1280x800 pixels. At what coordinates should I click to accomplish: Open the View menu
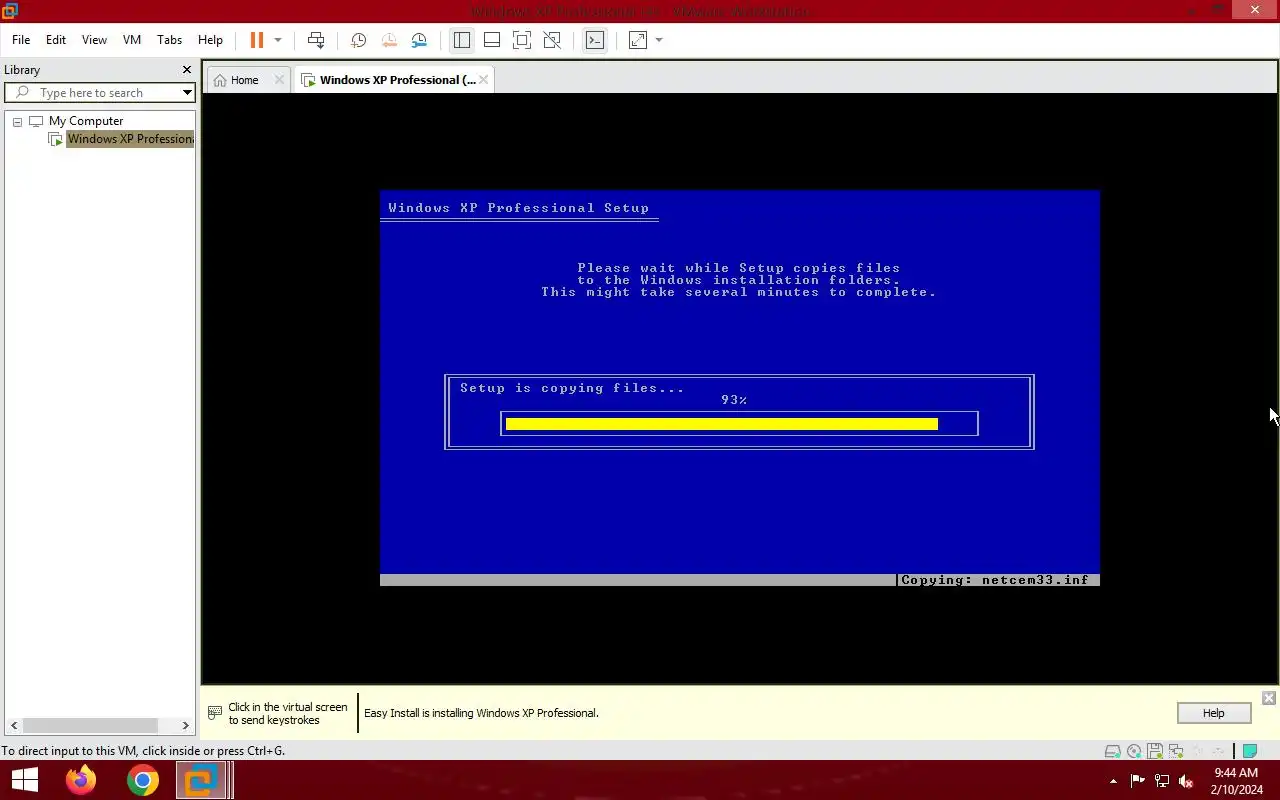click(94, 40)
